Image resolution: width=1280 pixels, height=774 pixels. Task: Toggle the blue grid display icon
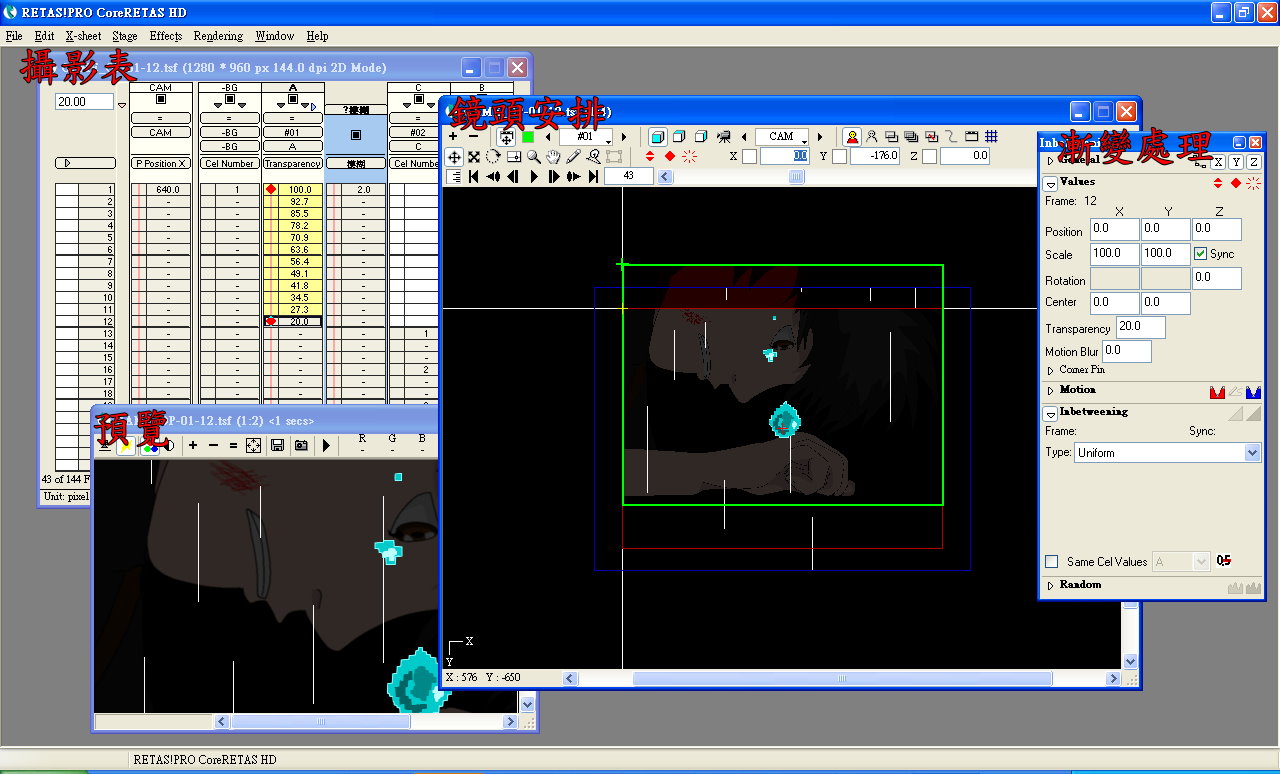point(991,136)
